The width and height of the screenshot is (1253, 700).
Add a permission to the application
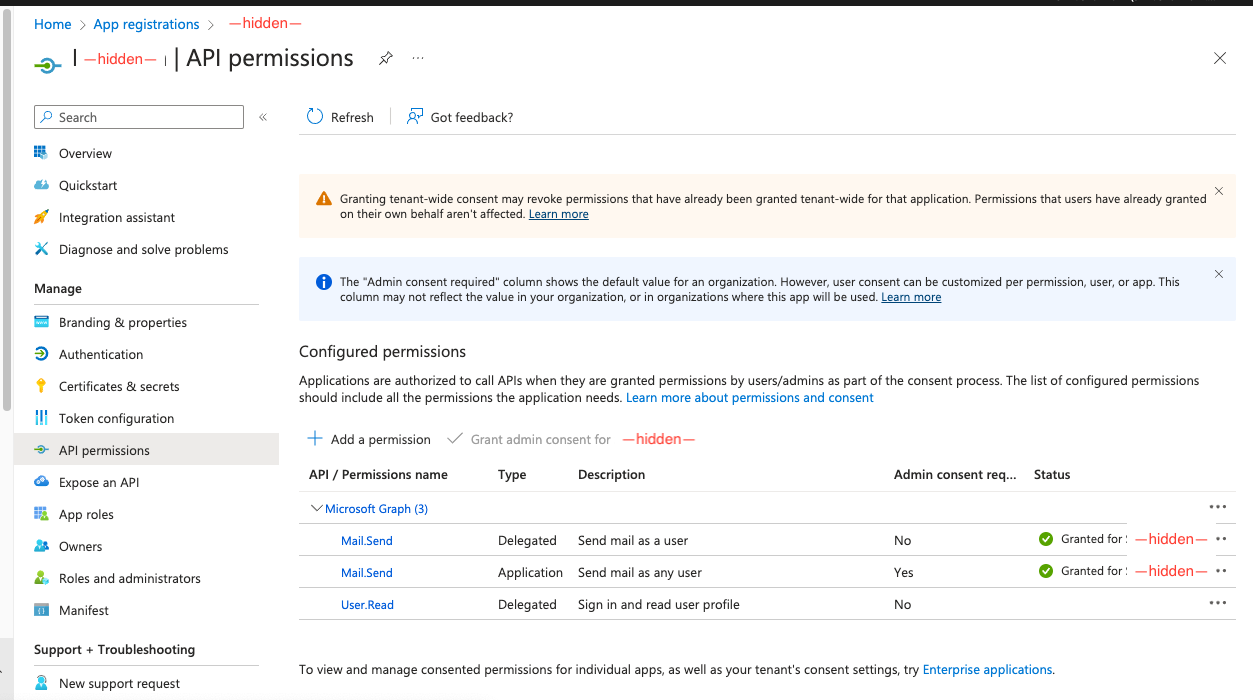point(369,439)
